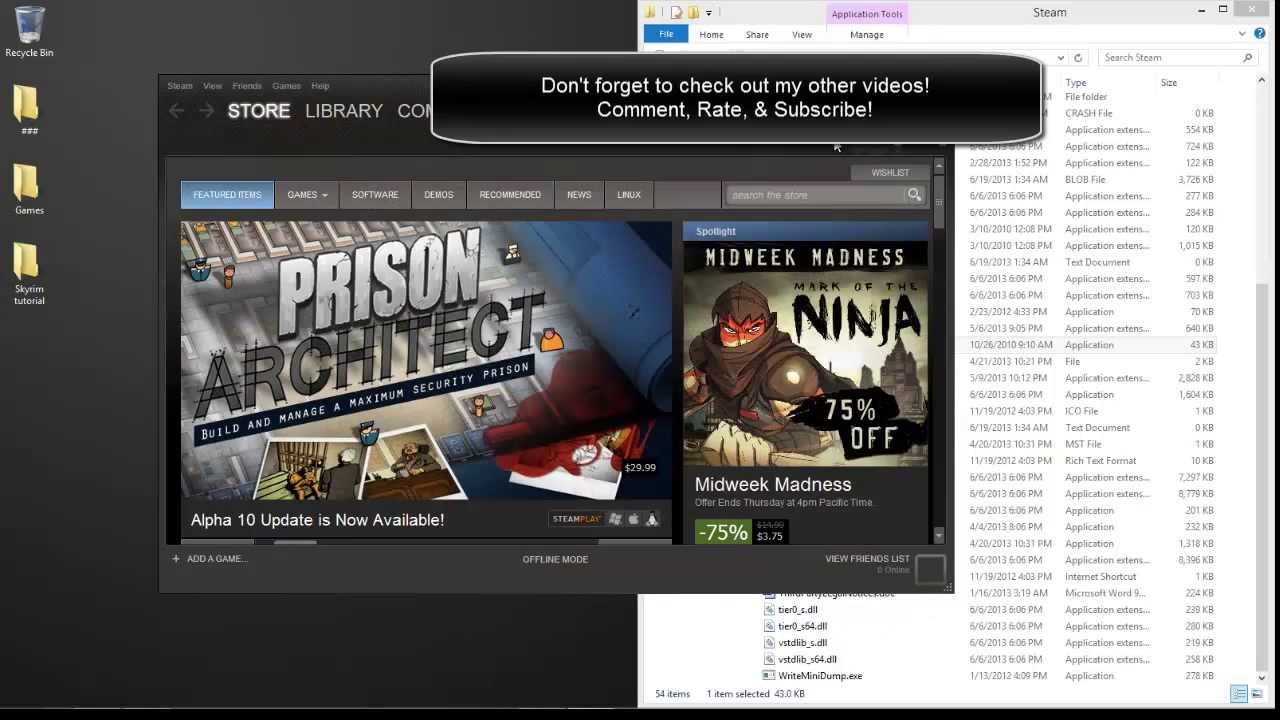Open the Friends menu in Steam
Viewport: 1280px width, 720px height.
click(247, 86)
